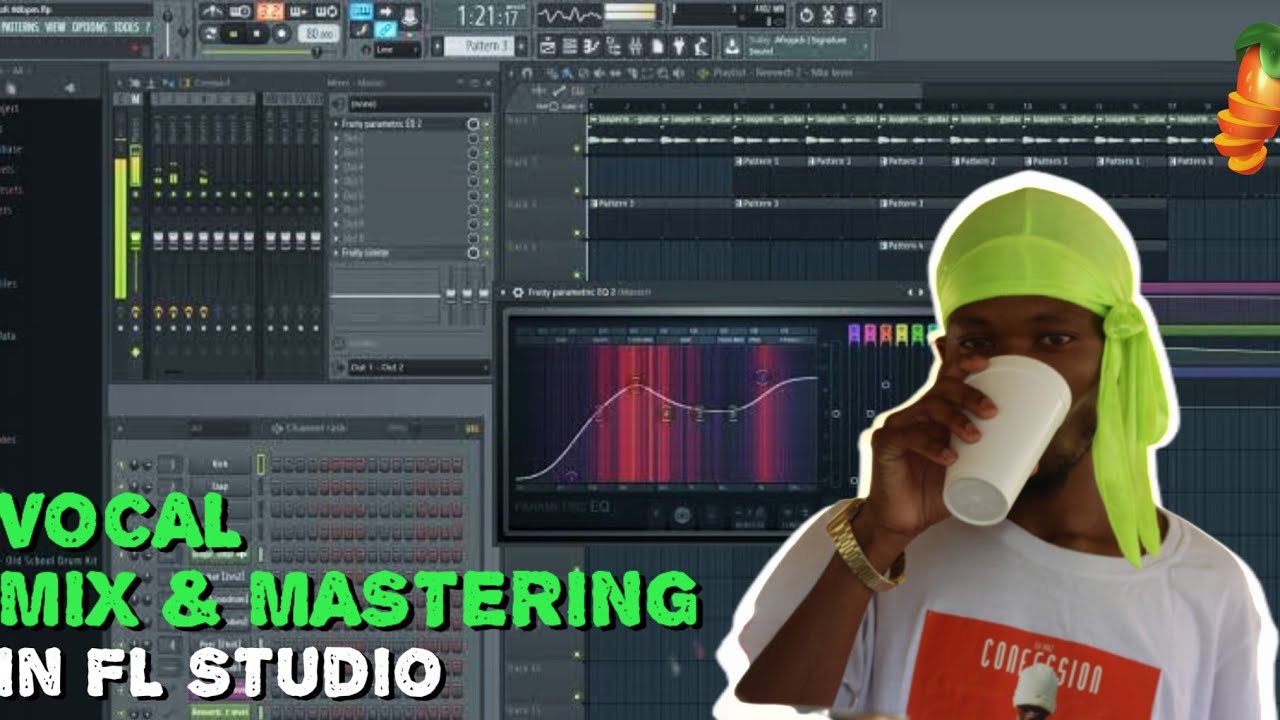Open Fruity parametric EQ 2 gear settings
Image resolution: width=1280 pixels, height=720 pixels.
pyautogui.click(x=517, y=292)
